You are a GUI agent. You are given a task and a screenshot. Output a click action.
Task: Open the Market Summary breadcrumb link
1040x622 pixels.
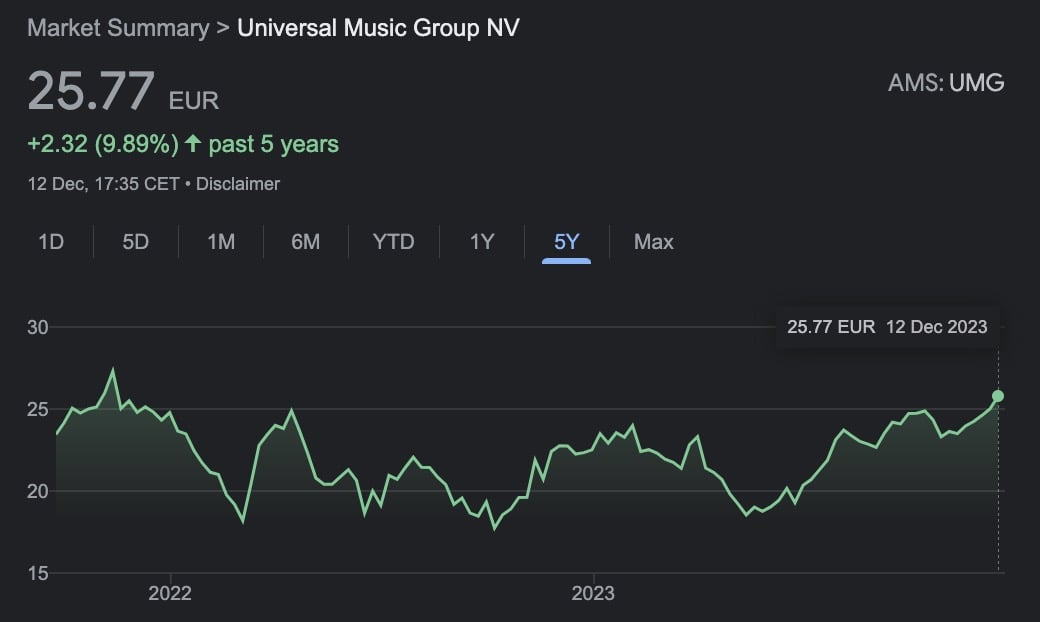(117, 27)
